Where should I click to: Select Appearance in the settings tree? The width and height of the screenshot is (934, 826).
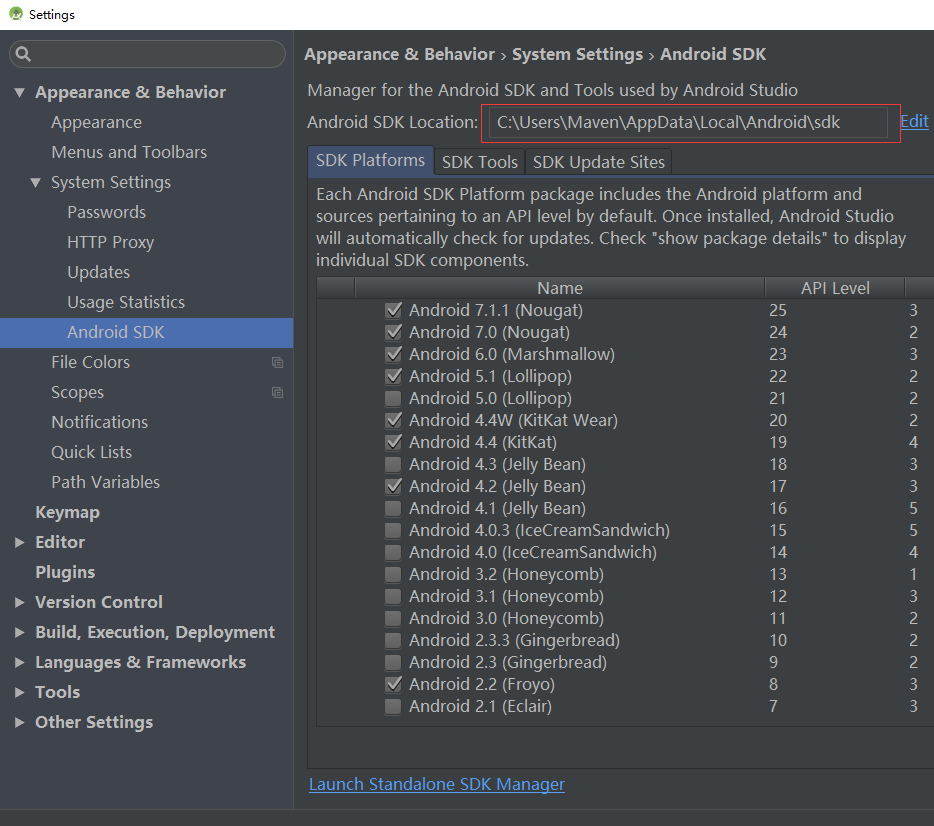(x=96, y=122)
